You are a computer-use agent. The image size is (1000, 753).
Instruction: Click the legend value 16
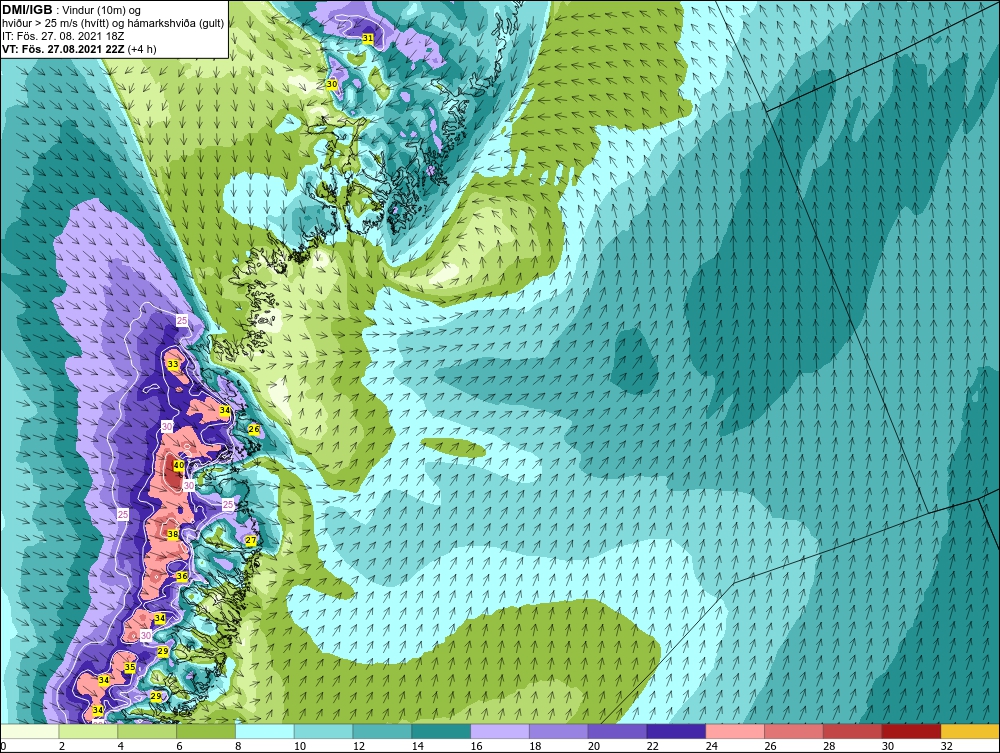coord(476,746)
